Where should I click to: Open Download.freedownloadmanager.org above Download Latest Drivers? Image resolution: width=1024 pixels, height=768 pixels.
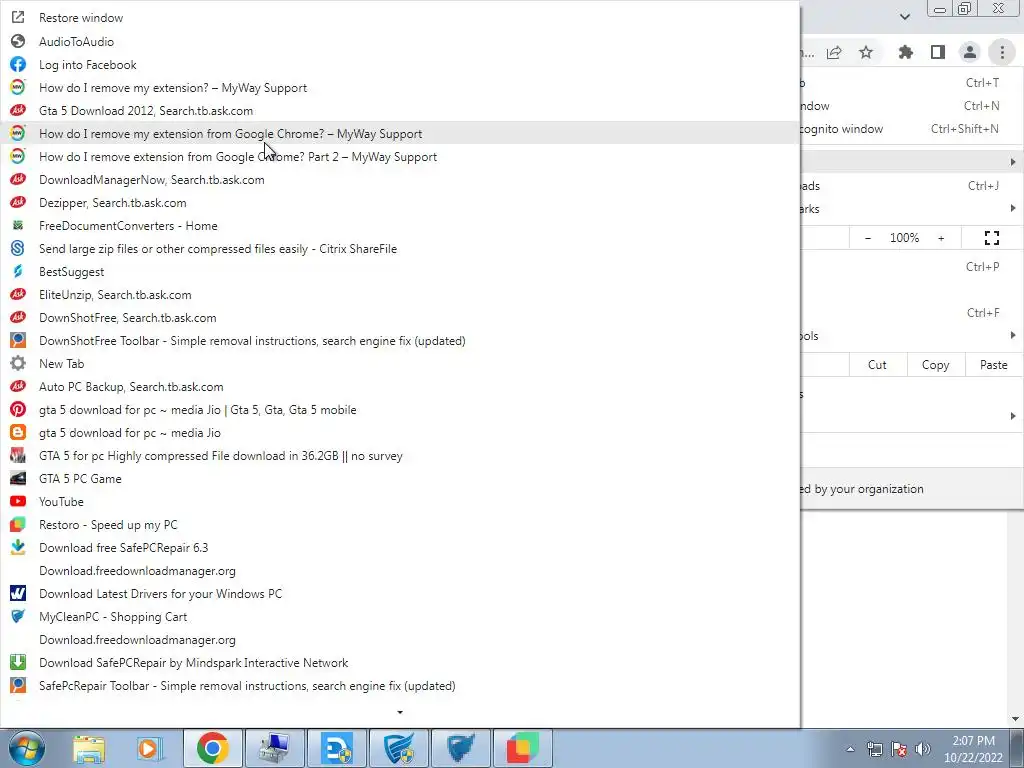point(400,571)
